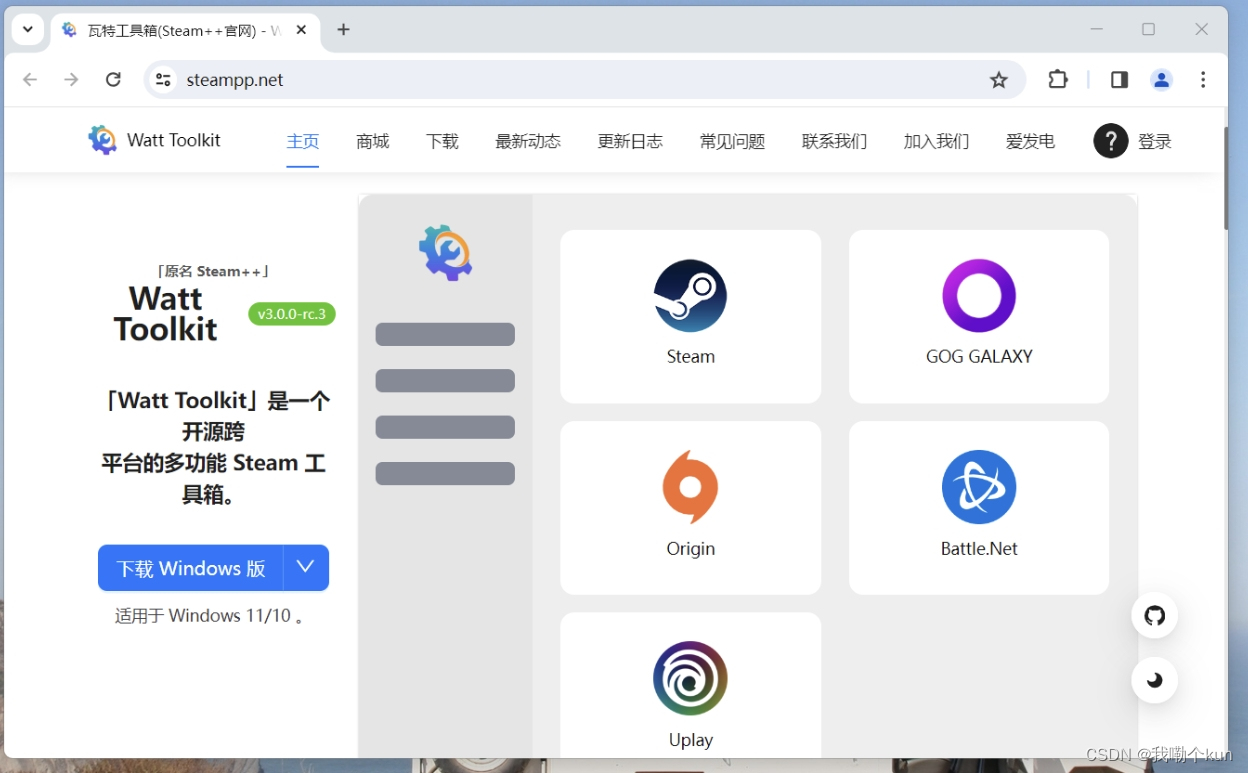Image resolution: width=1248 pixels, height=773 pixels.
Task: Click the Watt Toolkit logo in header
Action: coord(102,140)
